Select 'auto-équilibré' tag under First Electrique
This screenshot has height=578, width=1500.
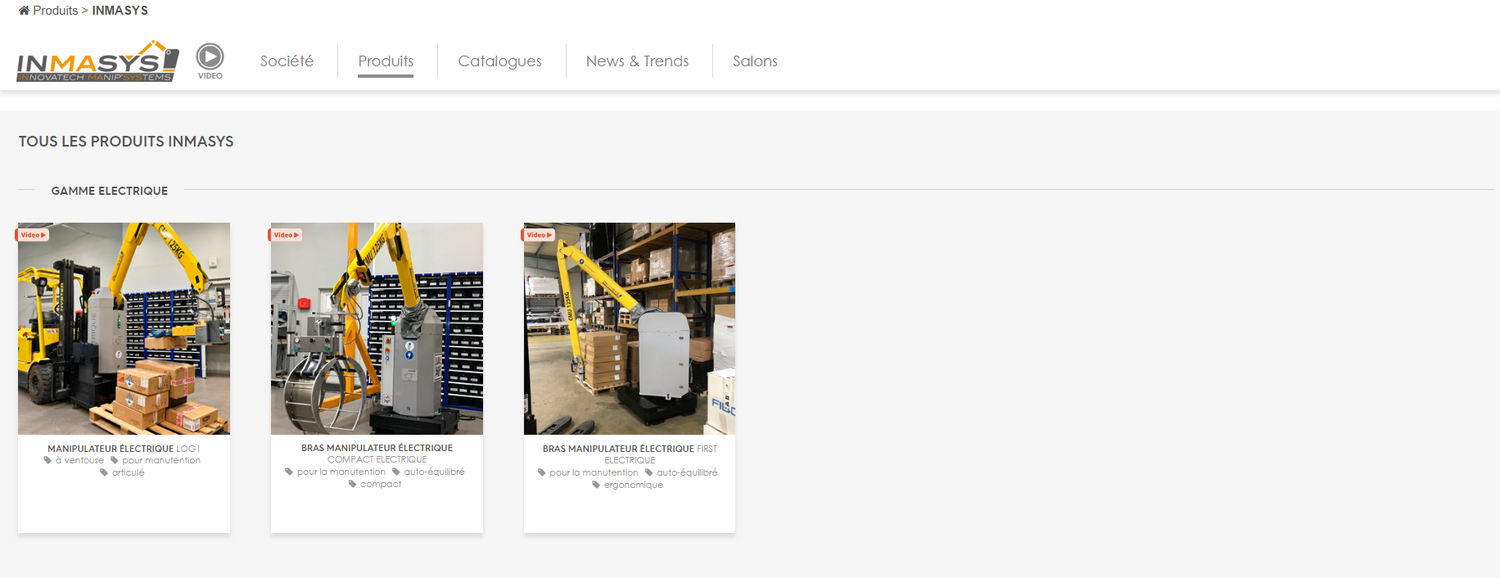click(x=682, y=473)
